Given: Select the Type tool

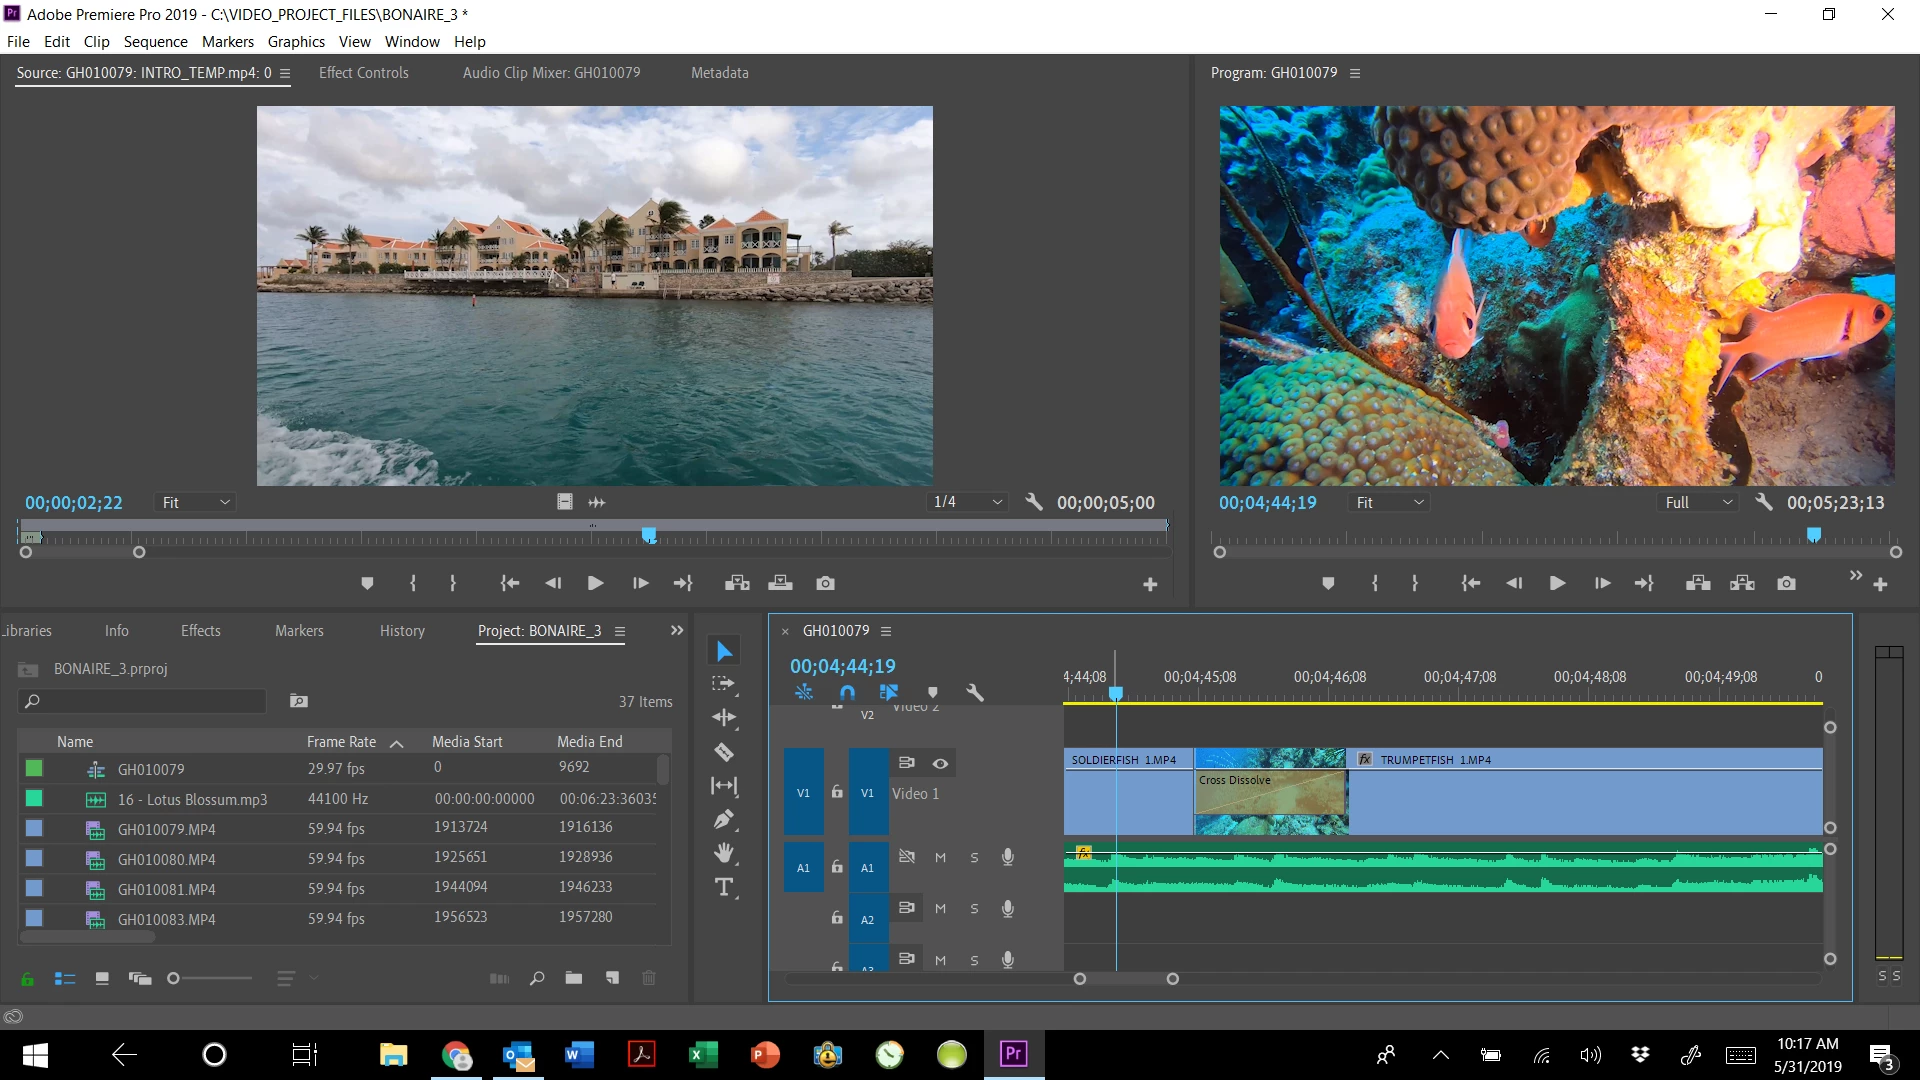Looking at the screenshot, I should pyautogui.click(x=724, y=888).
